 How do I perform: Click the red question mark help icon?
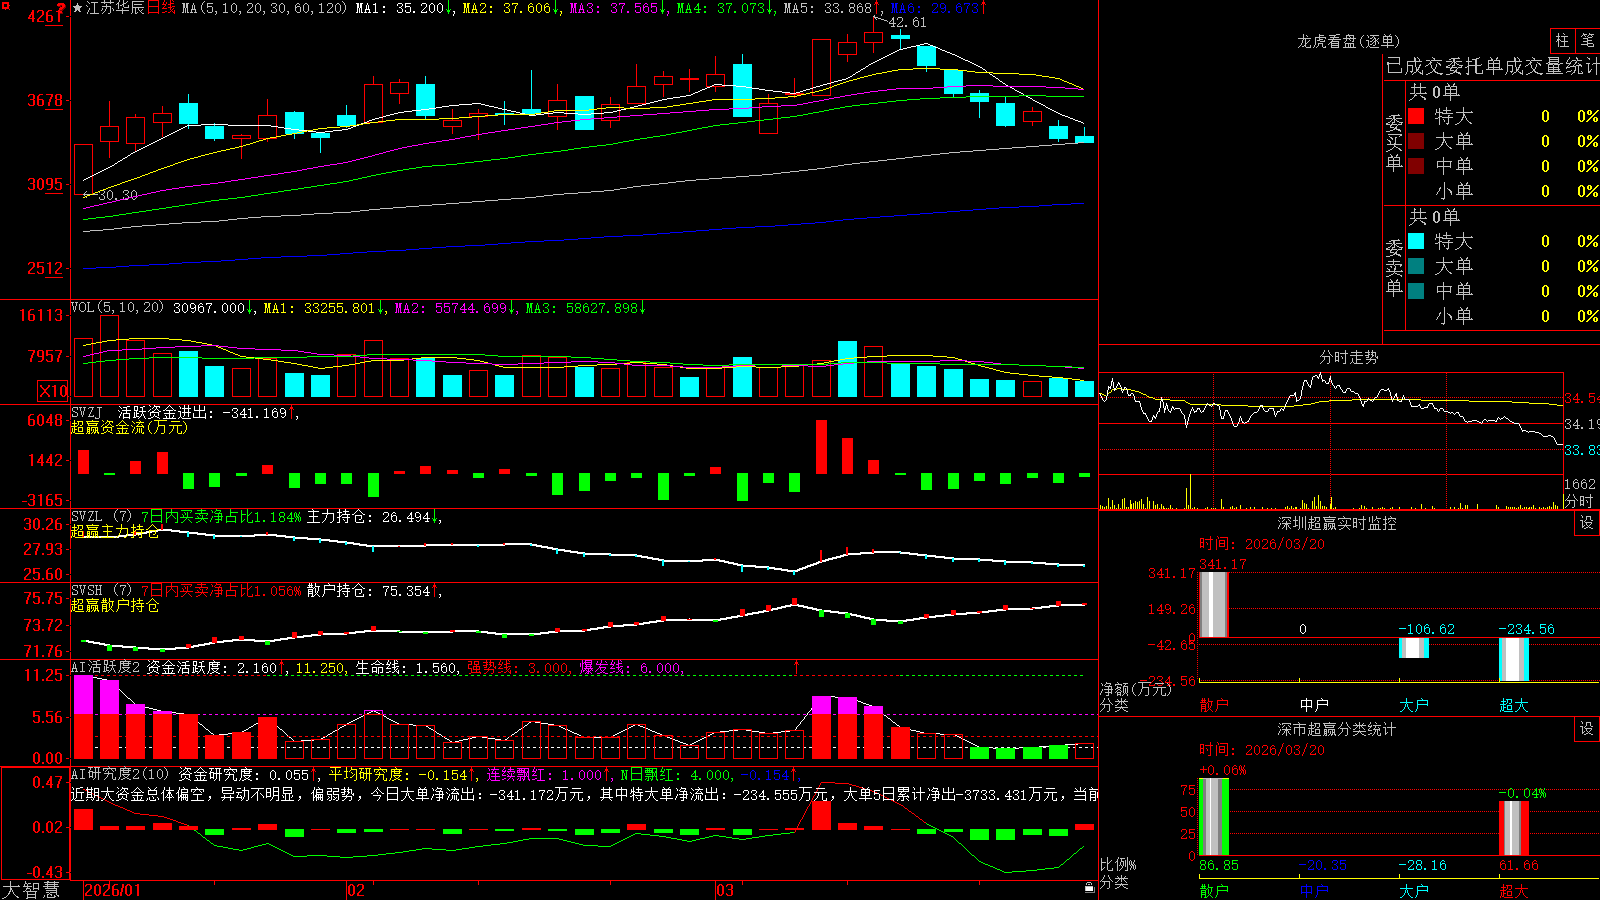click(x=61, y=9)
